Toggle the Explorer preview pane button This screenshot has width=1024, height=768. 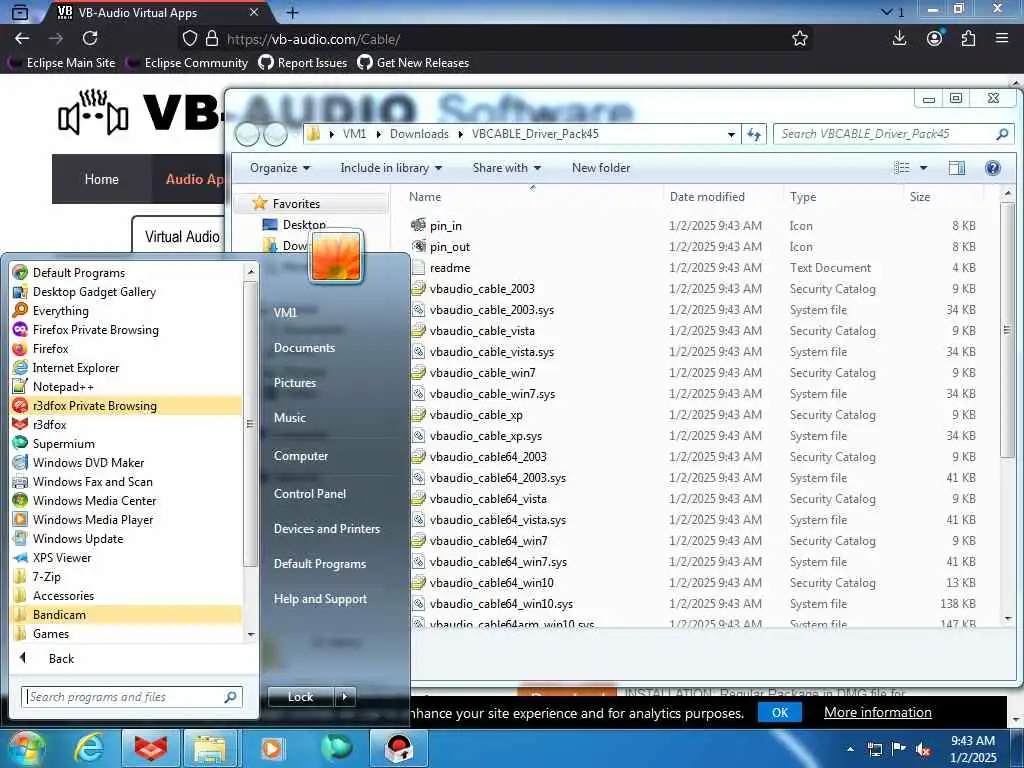click(x=956, y=168)
